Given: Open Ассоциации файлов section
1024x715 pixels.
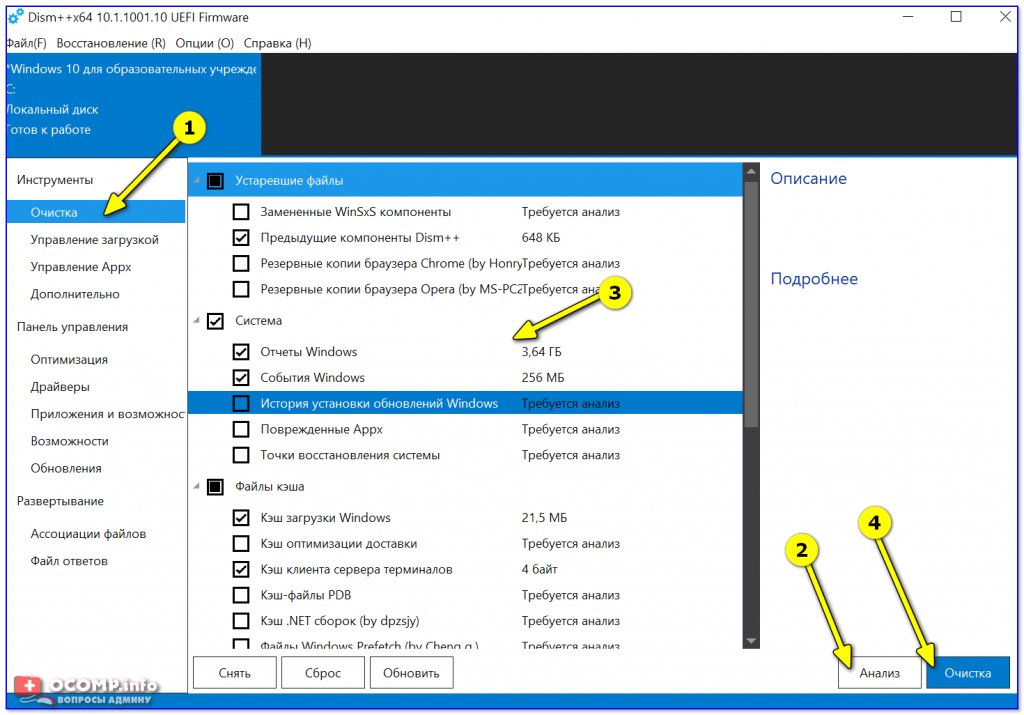Looking at the screenshot, I should (x=88, y=534).
